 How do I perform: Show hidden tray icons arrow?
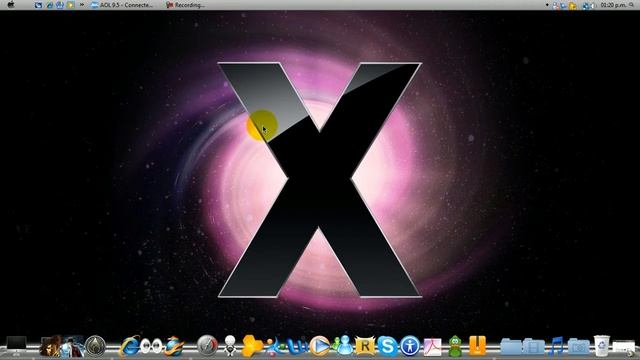pos(547,5)
